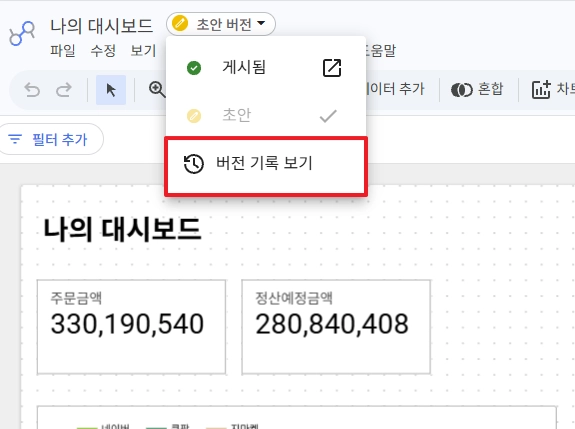575x429 pixels.
Task: Select the 정산예정금액 scorecard
Action: (x=336, y=327)
